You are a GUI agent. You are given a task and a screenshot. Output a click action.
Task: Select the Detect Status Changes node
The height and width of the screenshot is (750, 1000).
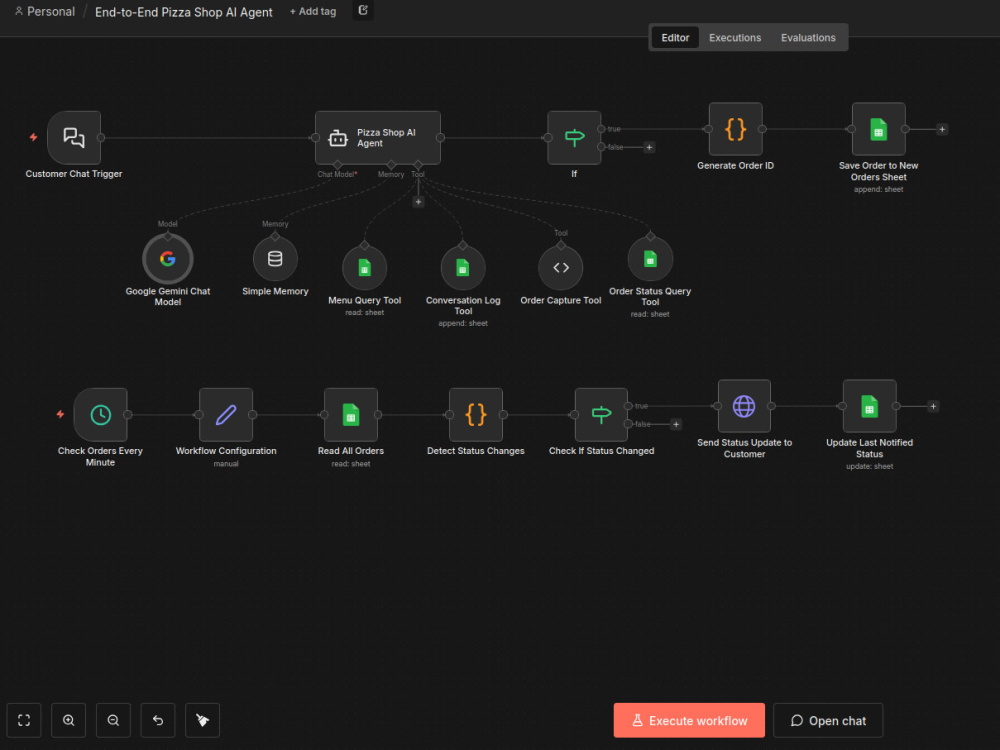point(476,415)
